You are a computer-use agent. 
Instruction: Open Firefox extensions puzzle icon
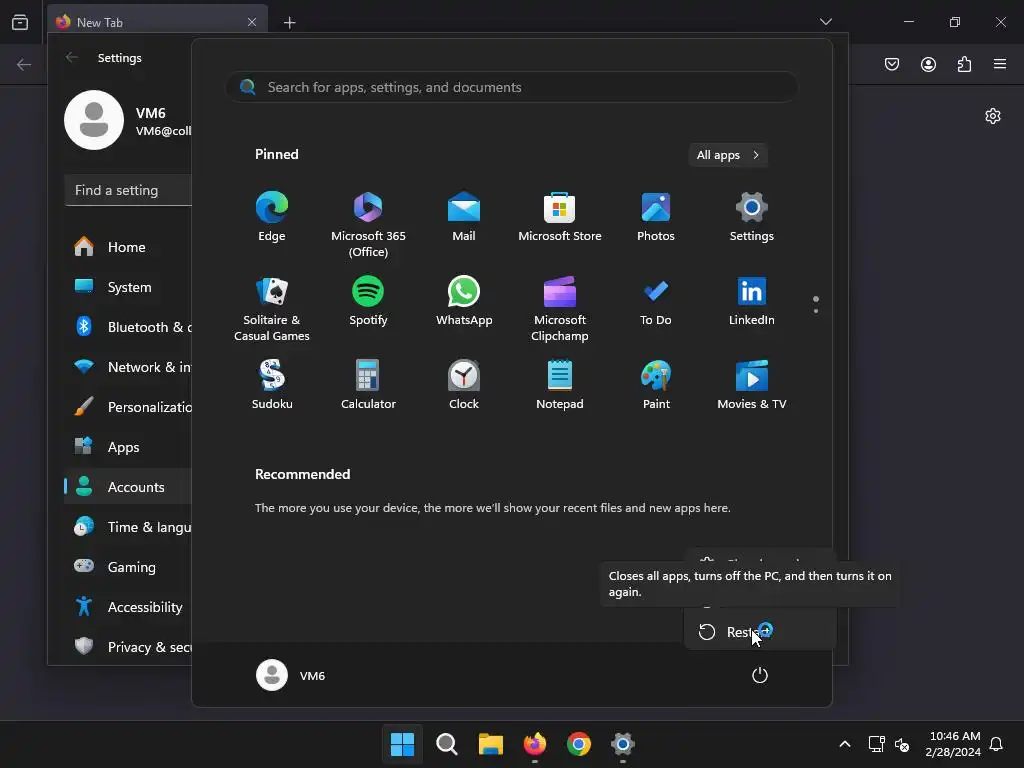coord(964,64)
